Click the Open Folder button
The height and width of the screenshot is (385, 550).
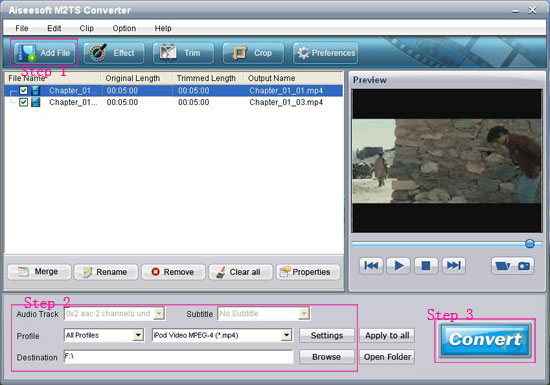click(387, 357)
